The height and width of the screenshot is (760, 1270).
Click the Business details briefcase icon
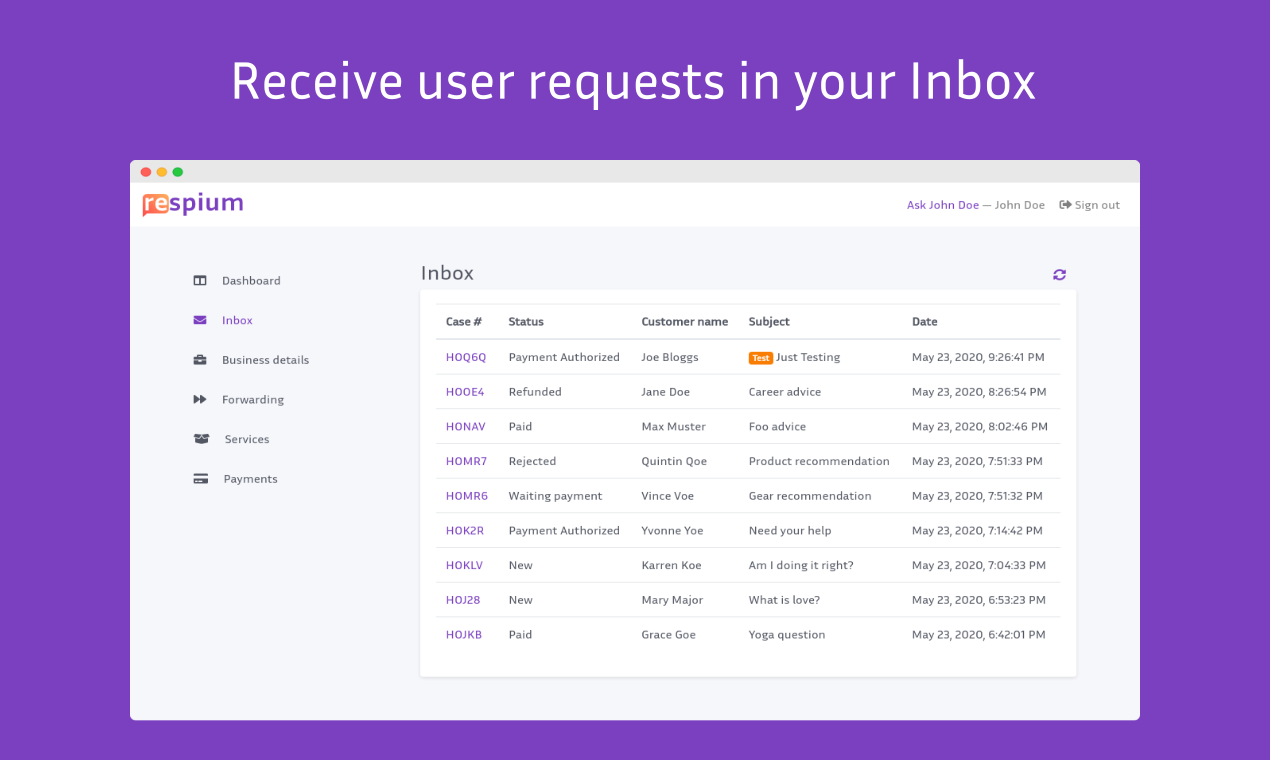200,360
